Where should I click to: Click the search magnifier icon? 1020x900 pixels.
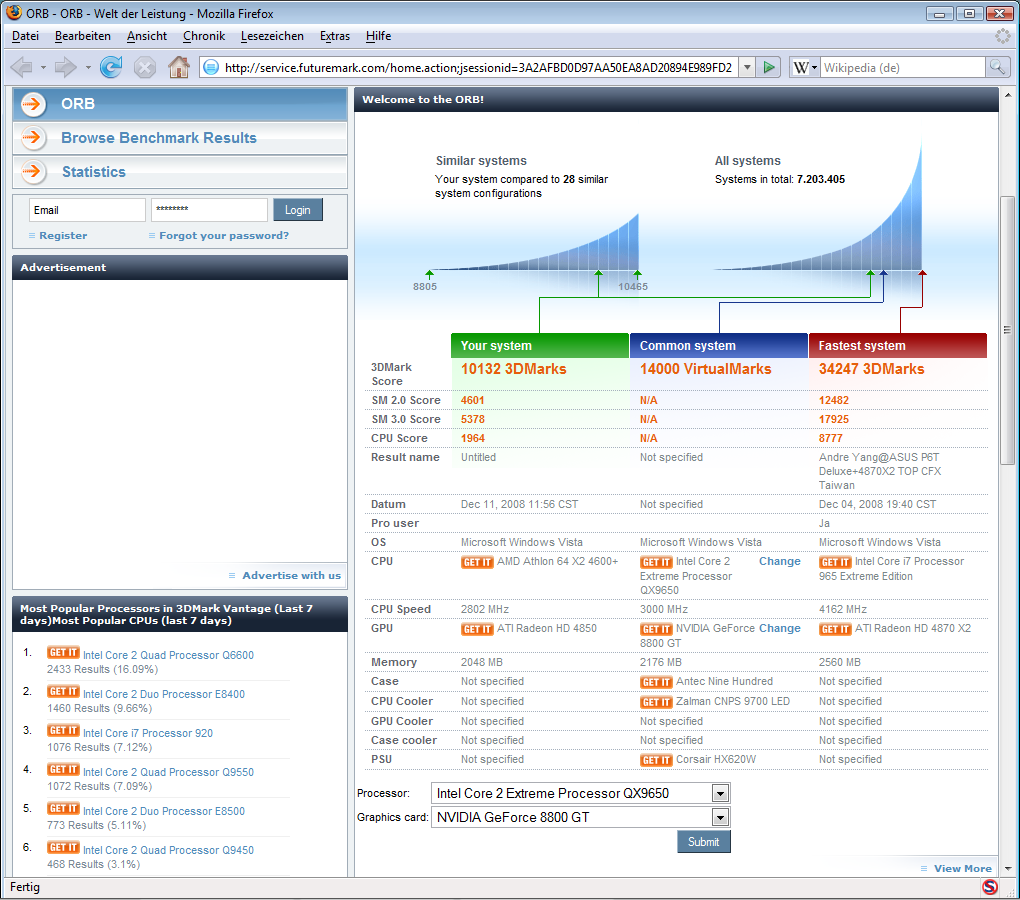pyautogui.click(x=997, y=67)
